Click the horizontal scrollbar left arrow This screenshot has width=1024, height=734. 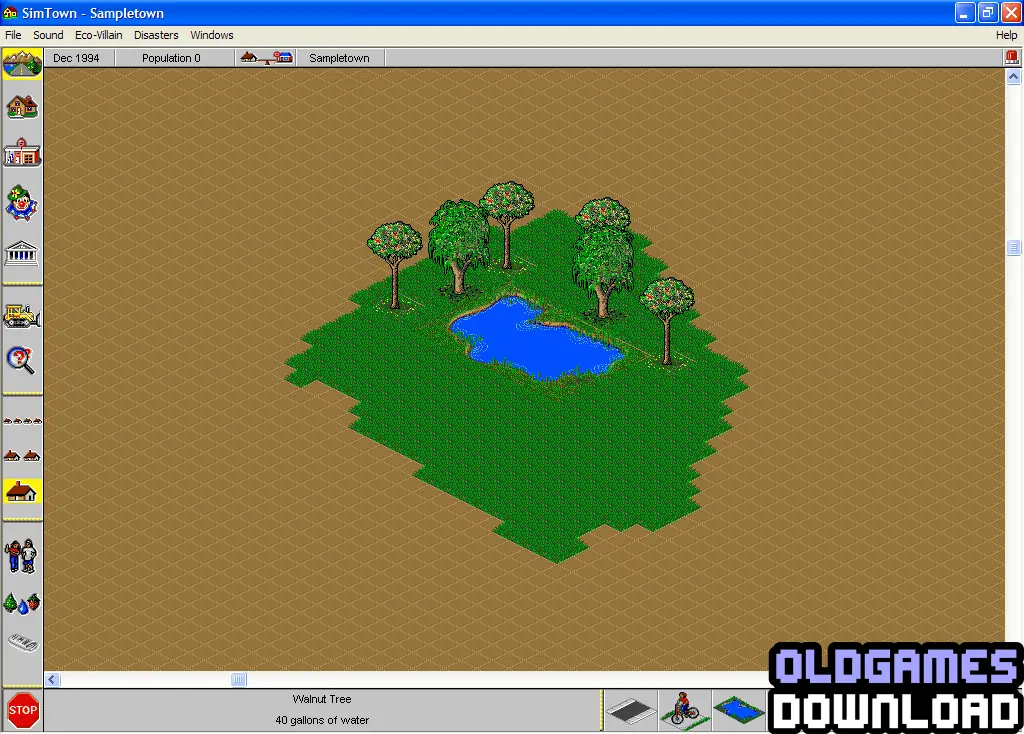tap(52, 680)
